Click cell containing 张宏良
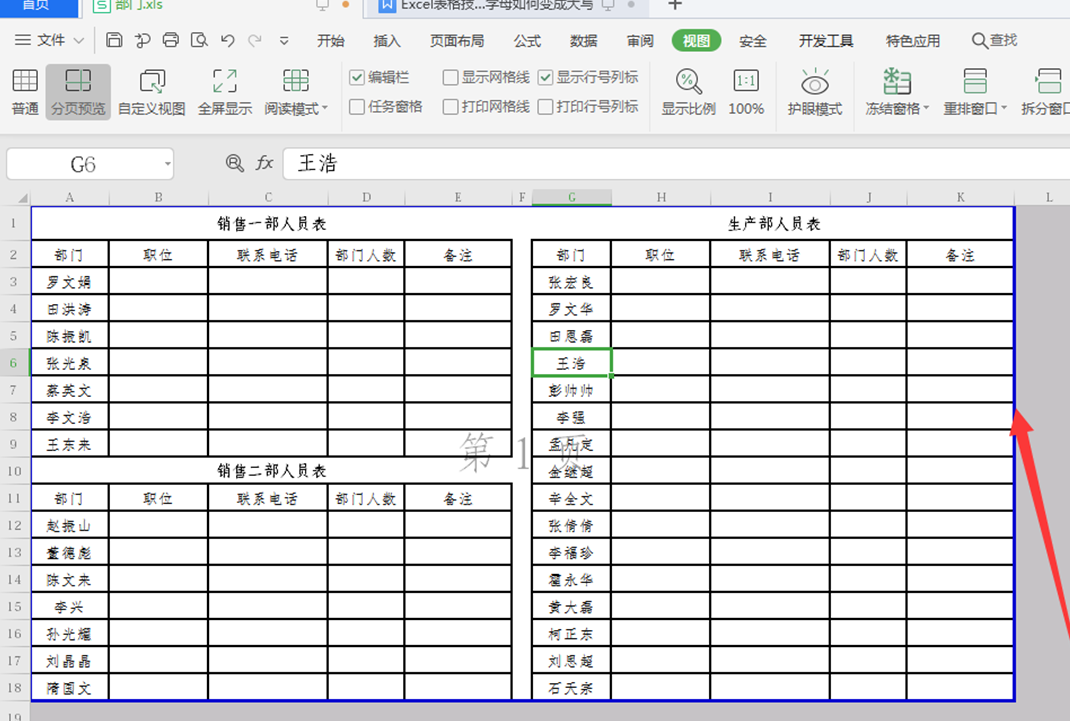 click(x=572, y=282)
